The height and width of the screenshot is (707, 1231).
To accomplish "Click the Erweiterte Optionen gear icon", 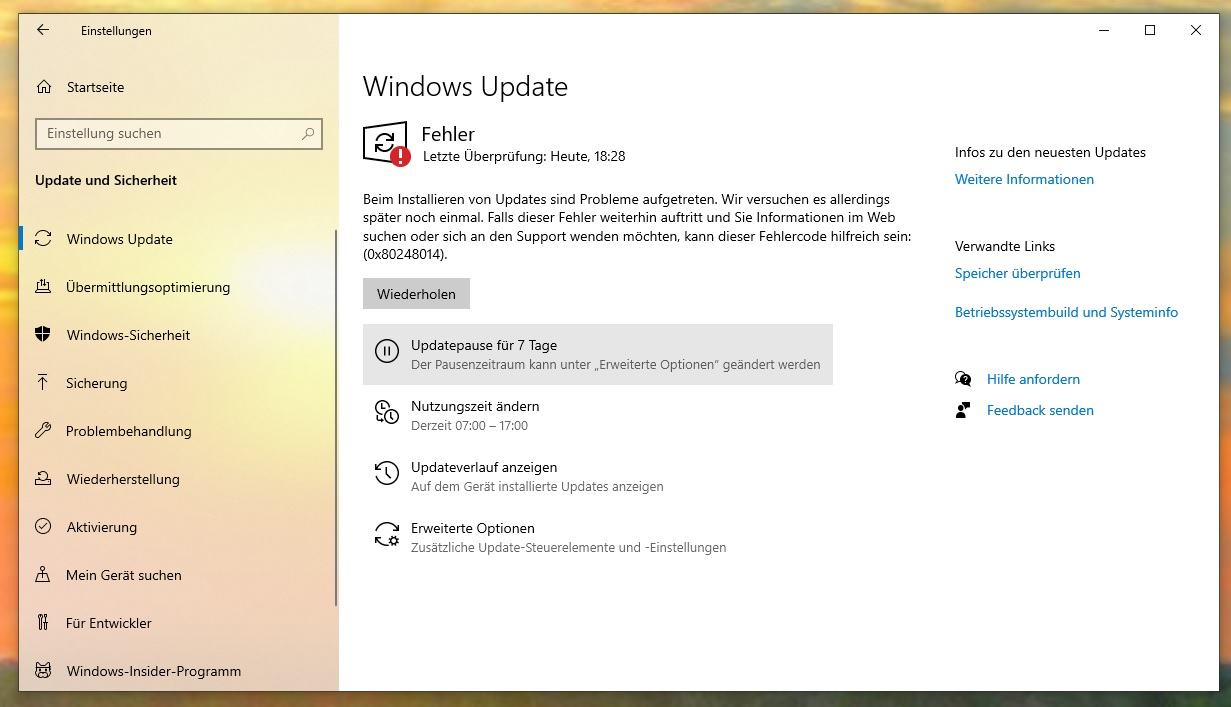I will pos(386,534).
